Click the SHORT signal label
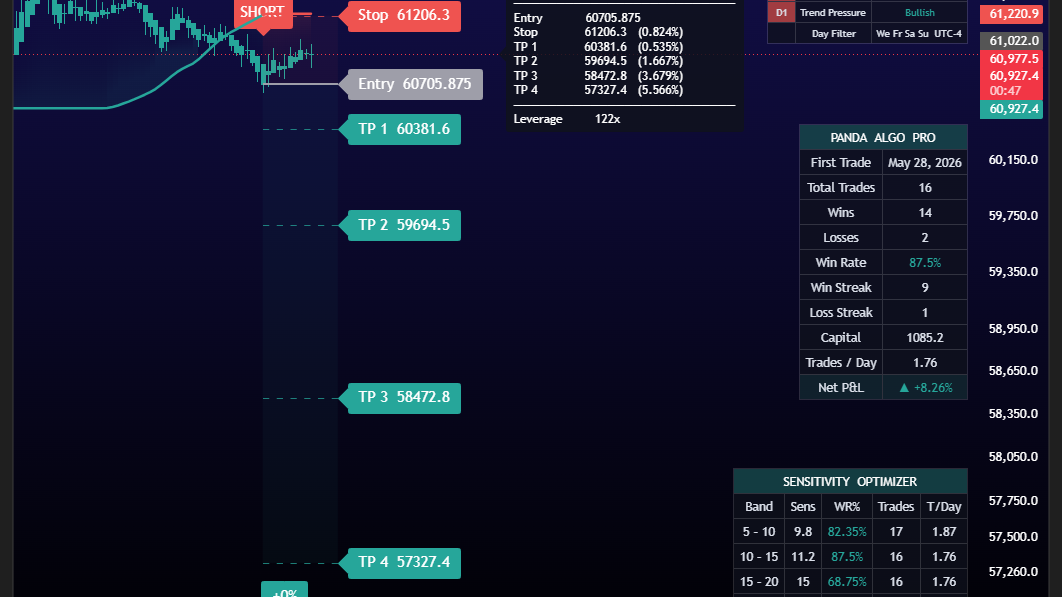The image size is (1062, 597). tap(263, 13)
